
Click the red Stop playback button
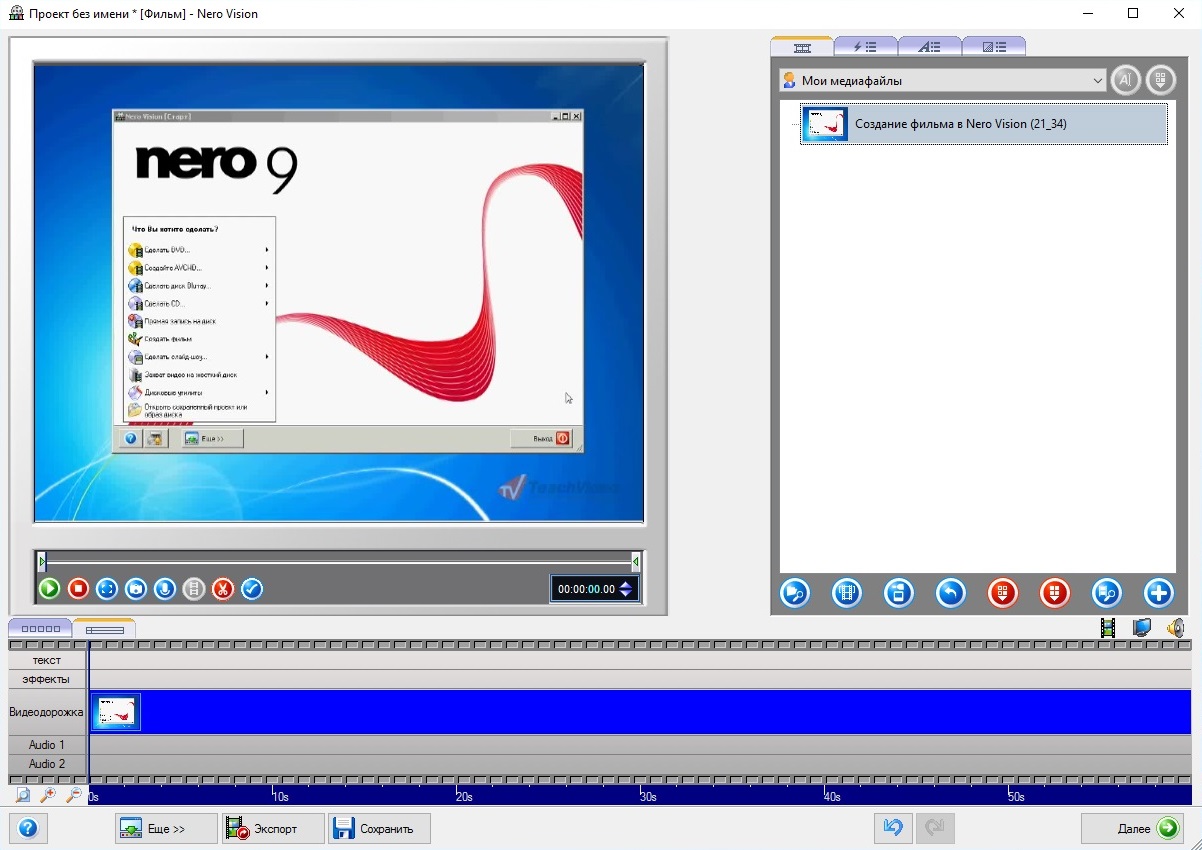click(78, 589)
